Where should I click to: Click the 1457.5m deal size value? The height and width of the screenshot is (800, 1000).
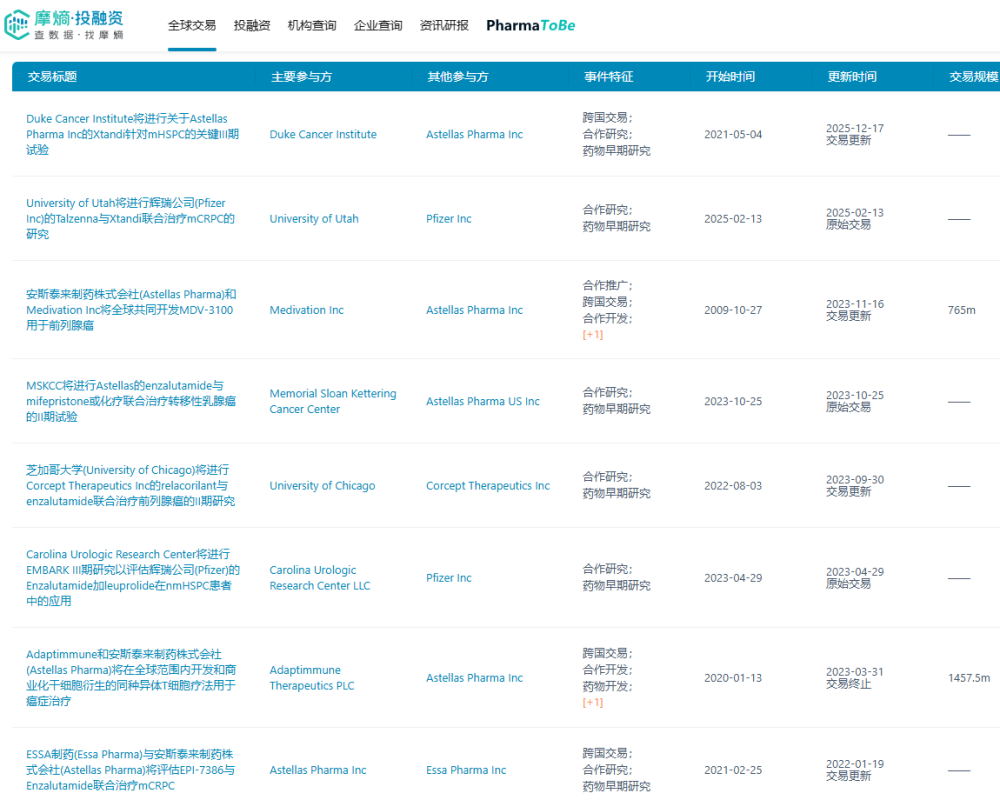point(969,678)
